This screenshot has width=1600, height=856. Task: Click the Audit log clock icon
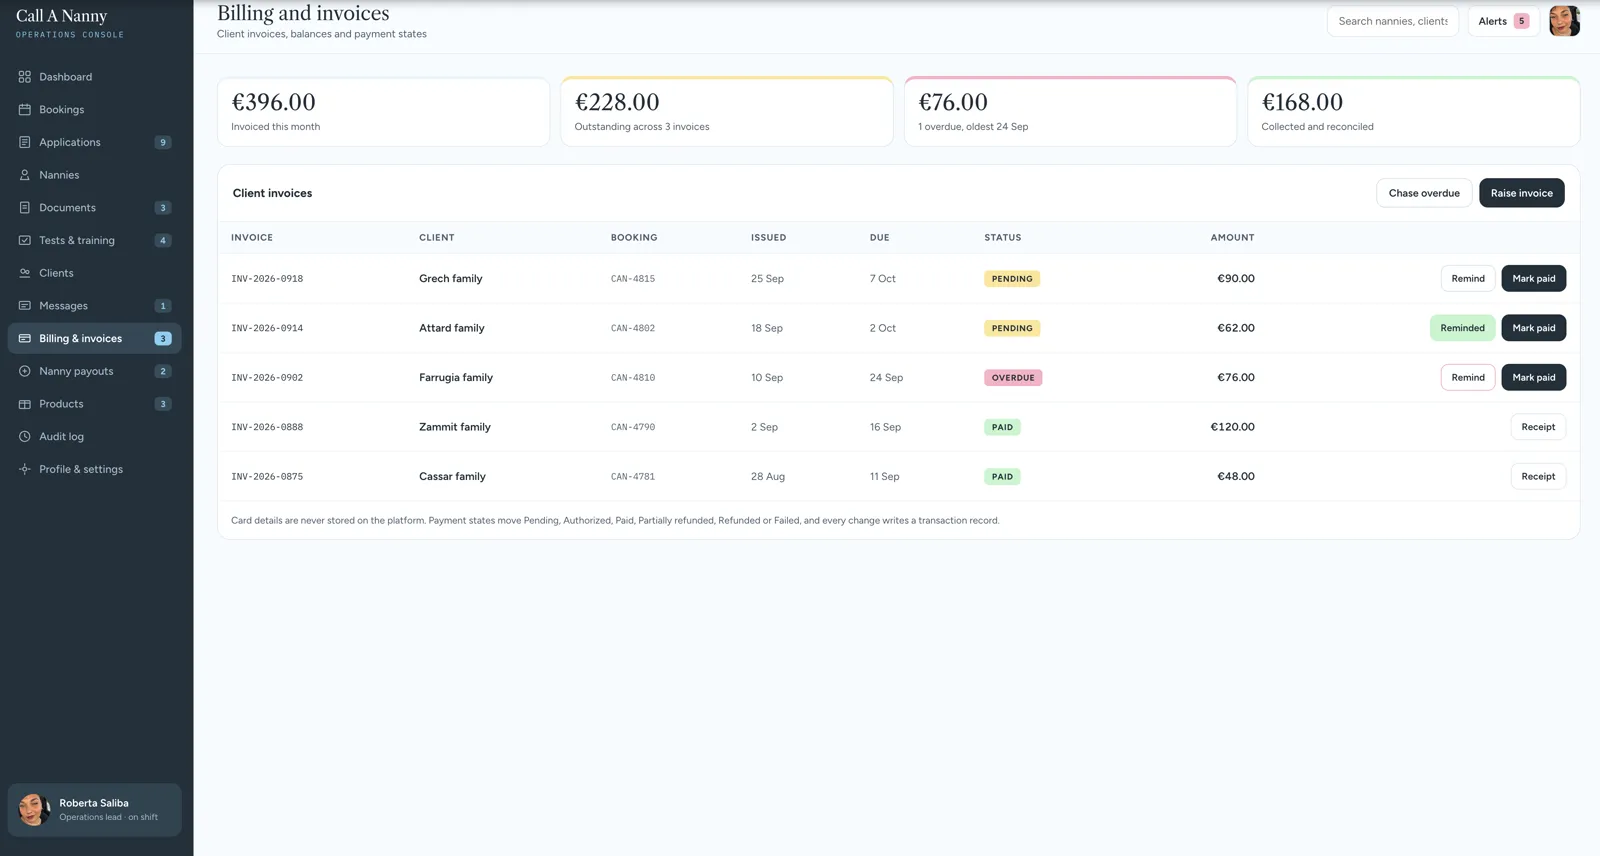tap(25, 437)
